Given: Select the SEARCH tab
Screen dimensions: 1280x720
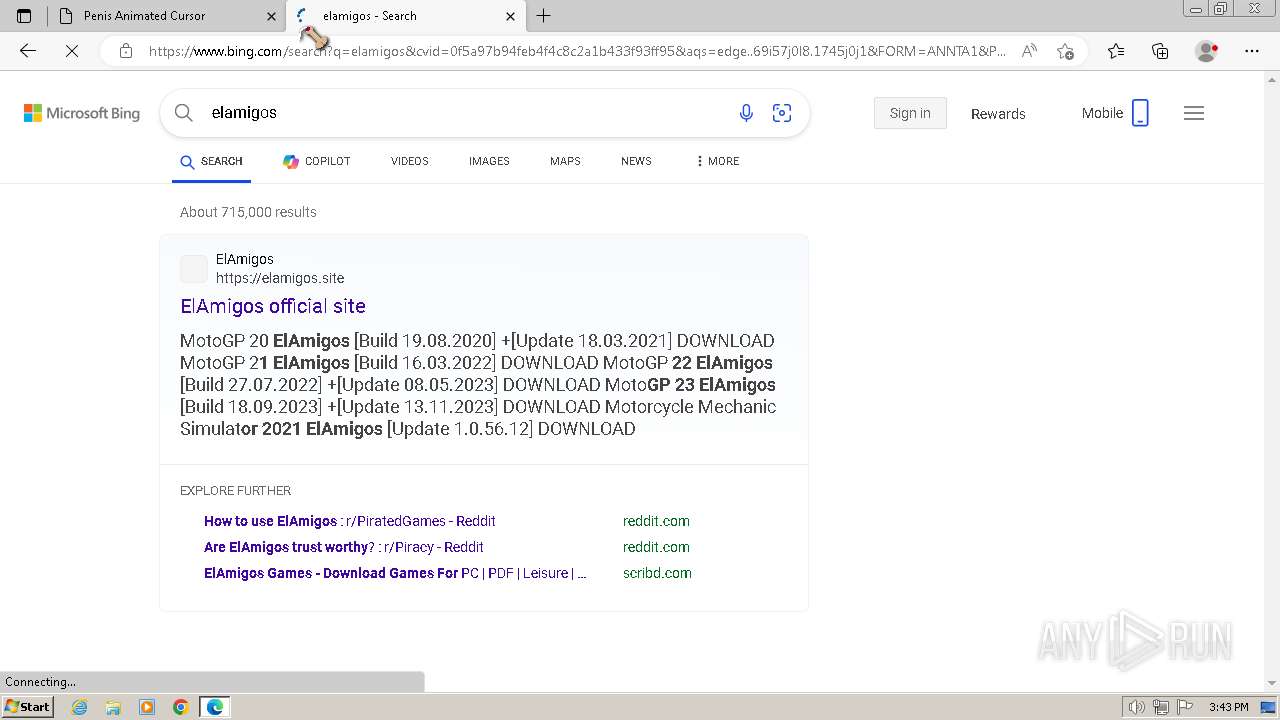Looking at the screenshot, I should 211,161.
